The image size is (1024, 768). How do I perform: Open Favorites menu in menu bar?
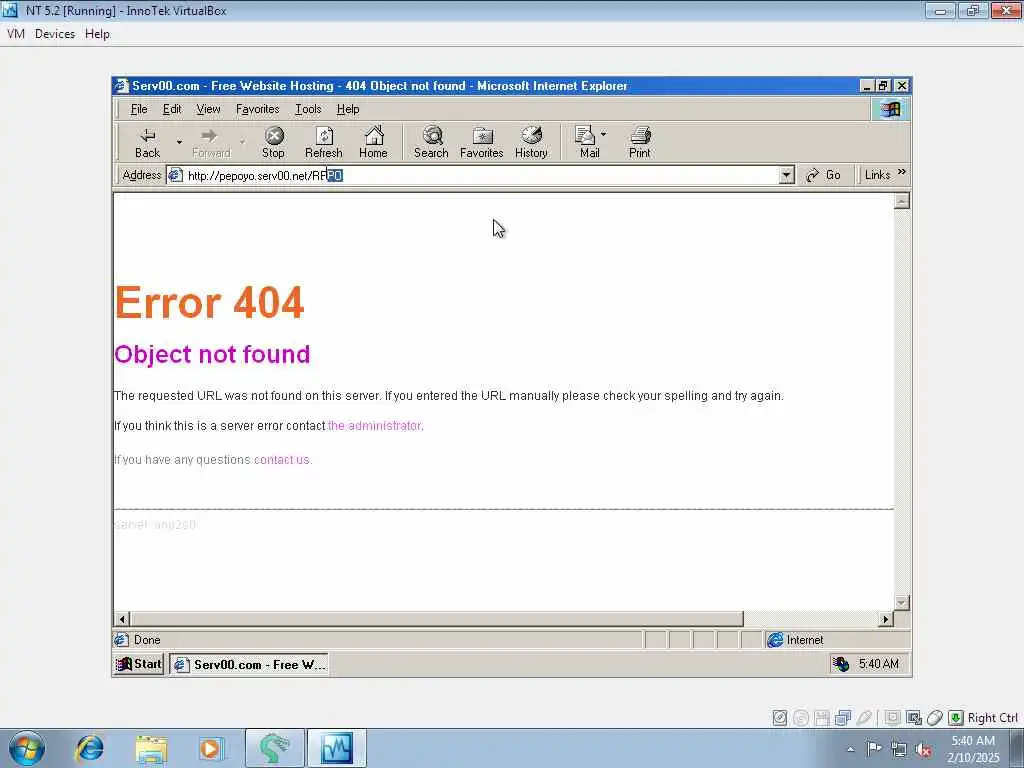click(257, 109)
